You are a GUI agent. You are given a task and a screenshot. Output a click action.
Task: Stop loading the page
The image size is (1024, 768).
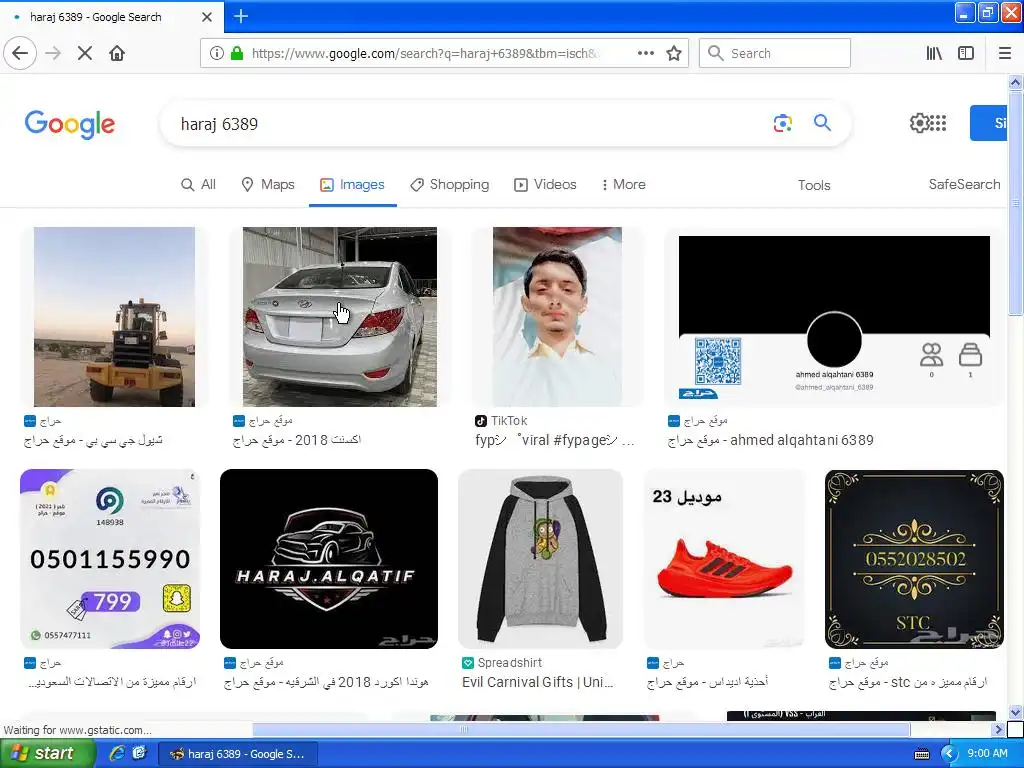tap(85, 53)
